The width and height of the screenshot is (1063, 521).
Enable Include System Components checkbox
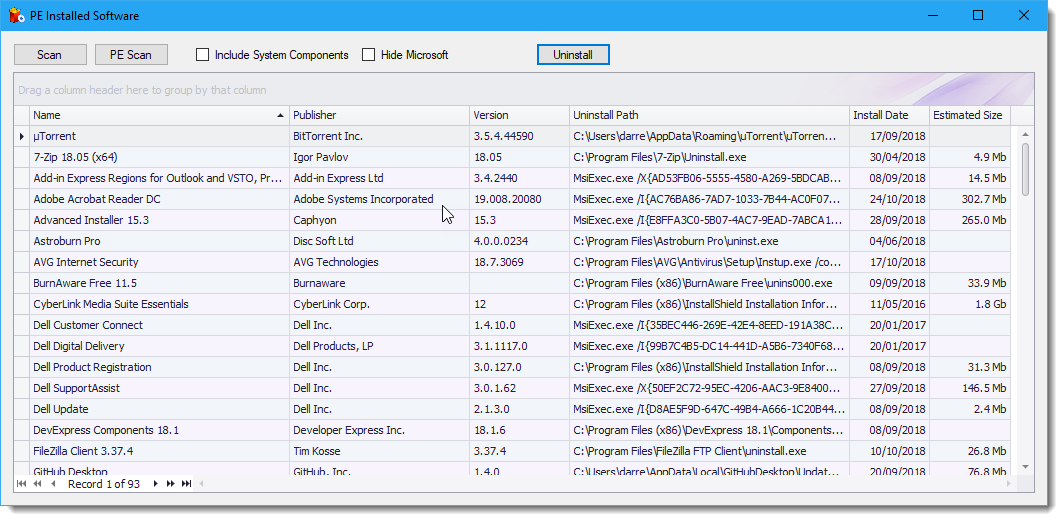pyautogui.click(x=203, y=55)
